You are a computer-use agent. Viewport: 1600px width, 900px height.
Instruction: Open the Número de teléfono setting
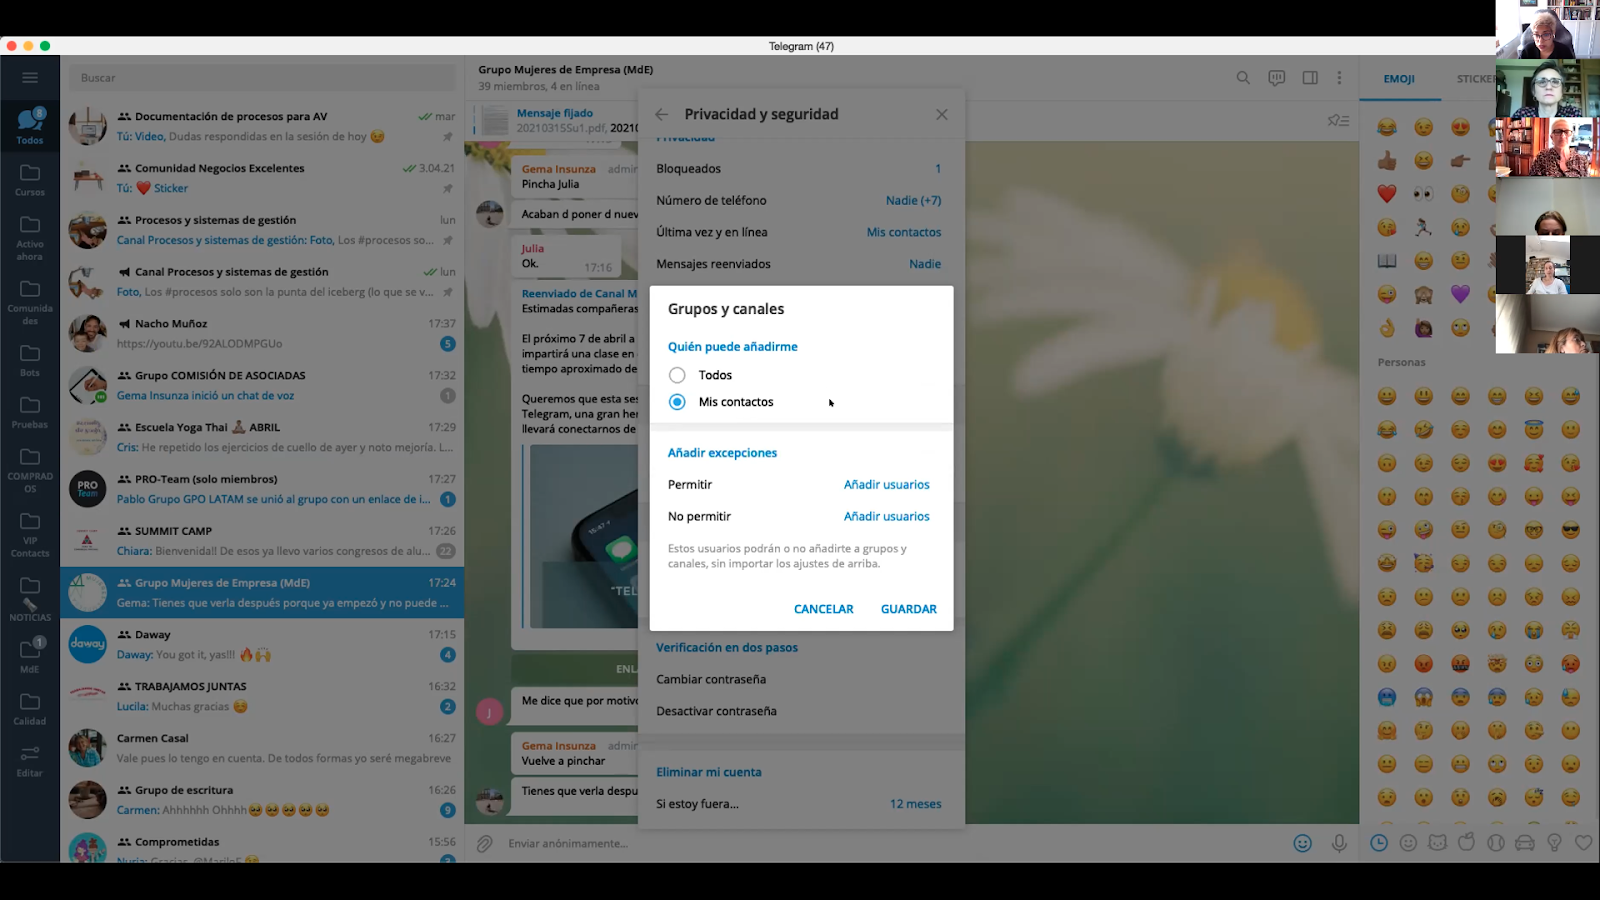pos(800,200)
